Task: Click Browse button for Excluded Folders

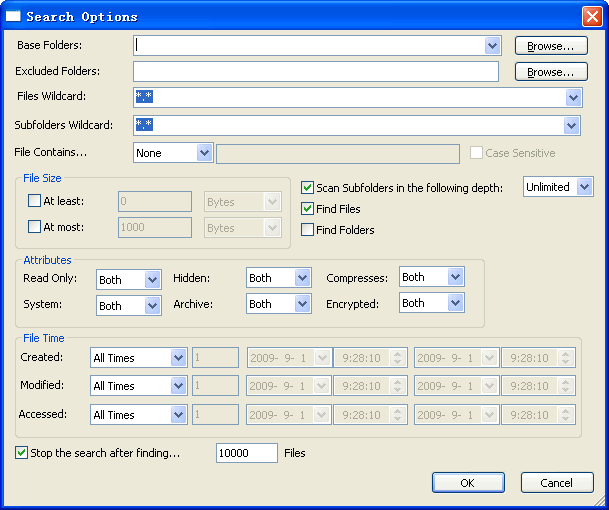Action: click(550, 72)
